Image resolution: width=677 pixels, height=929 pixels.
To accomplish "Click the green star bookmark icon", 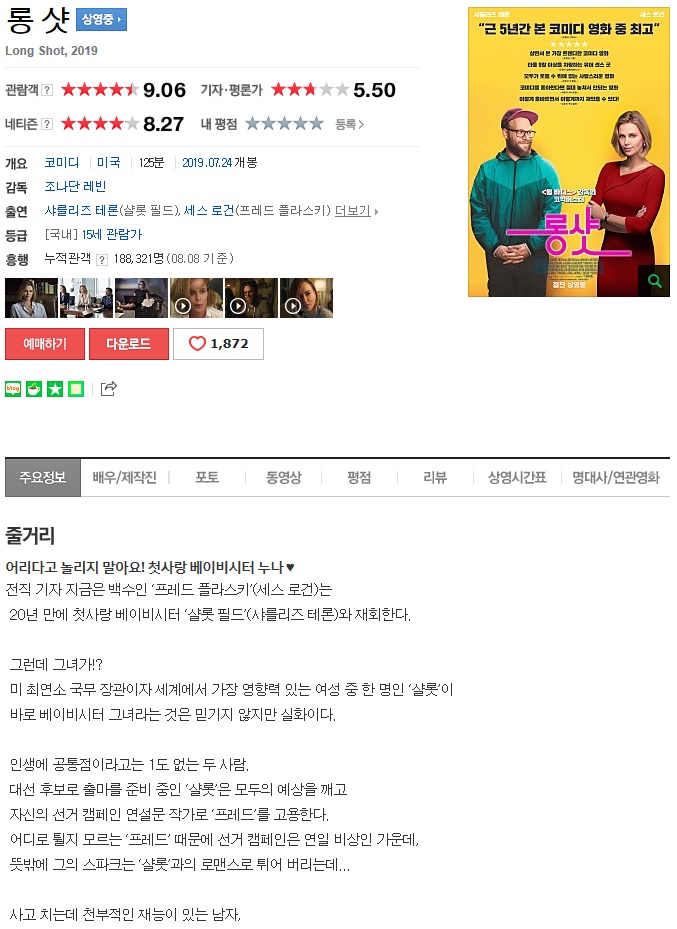I will click(x=55, y=389).
